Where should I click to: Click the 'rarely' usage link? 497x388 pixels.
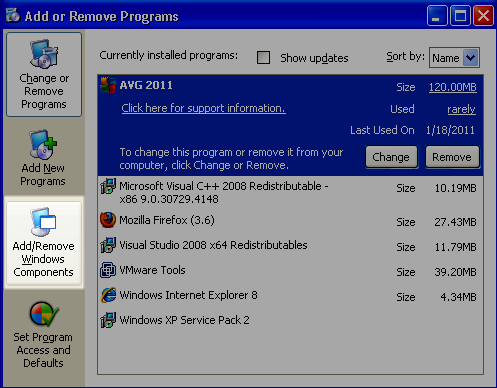pos(461,109)
